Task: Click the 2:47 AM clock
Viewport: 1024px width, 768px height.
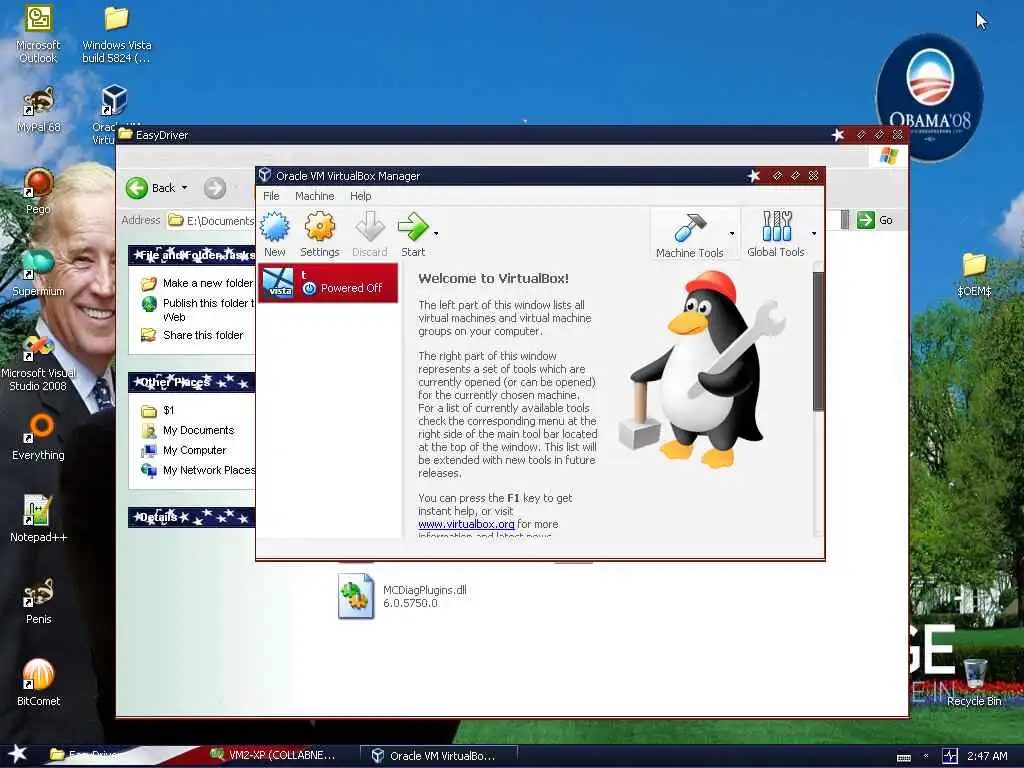Action: coord(987,756)
